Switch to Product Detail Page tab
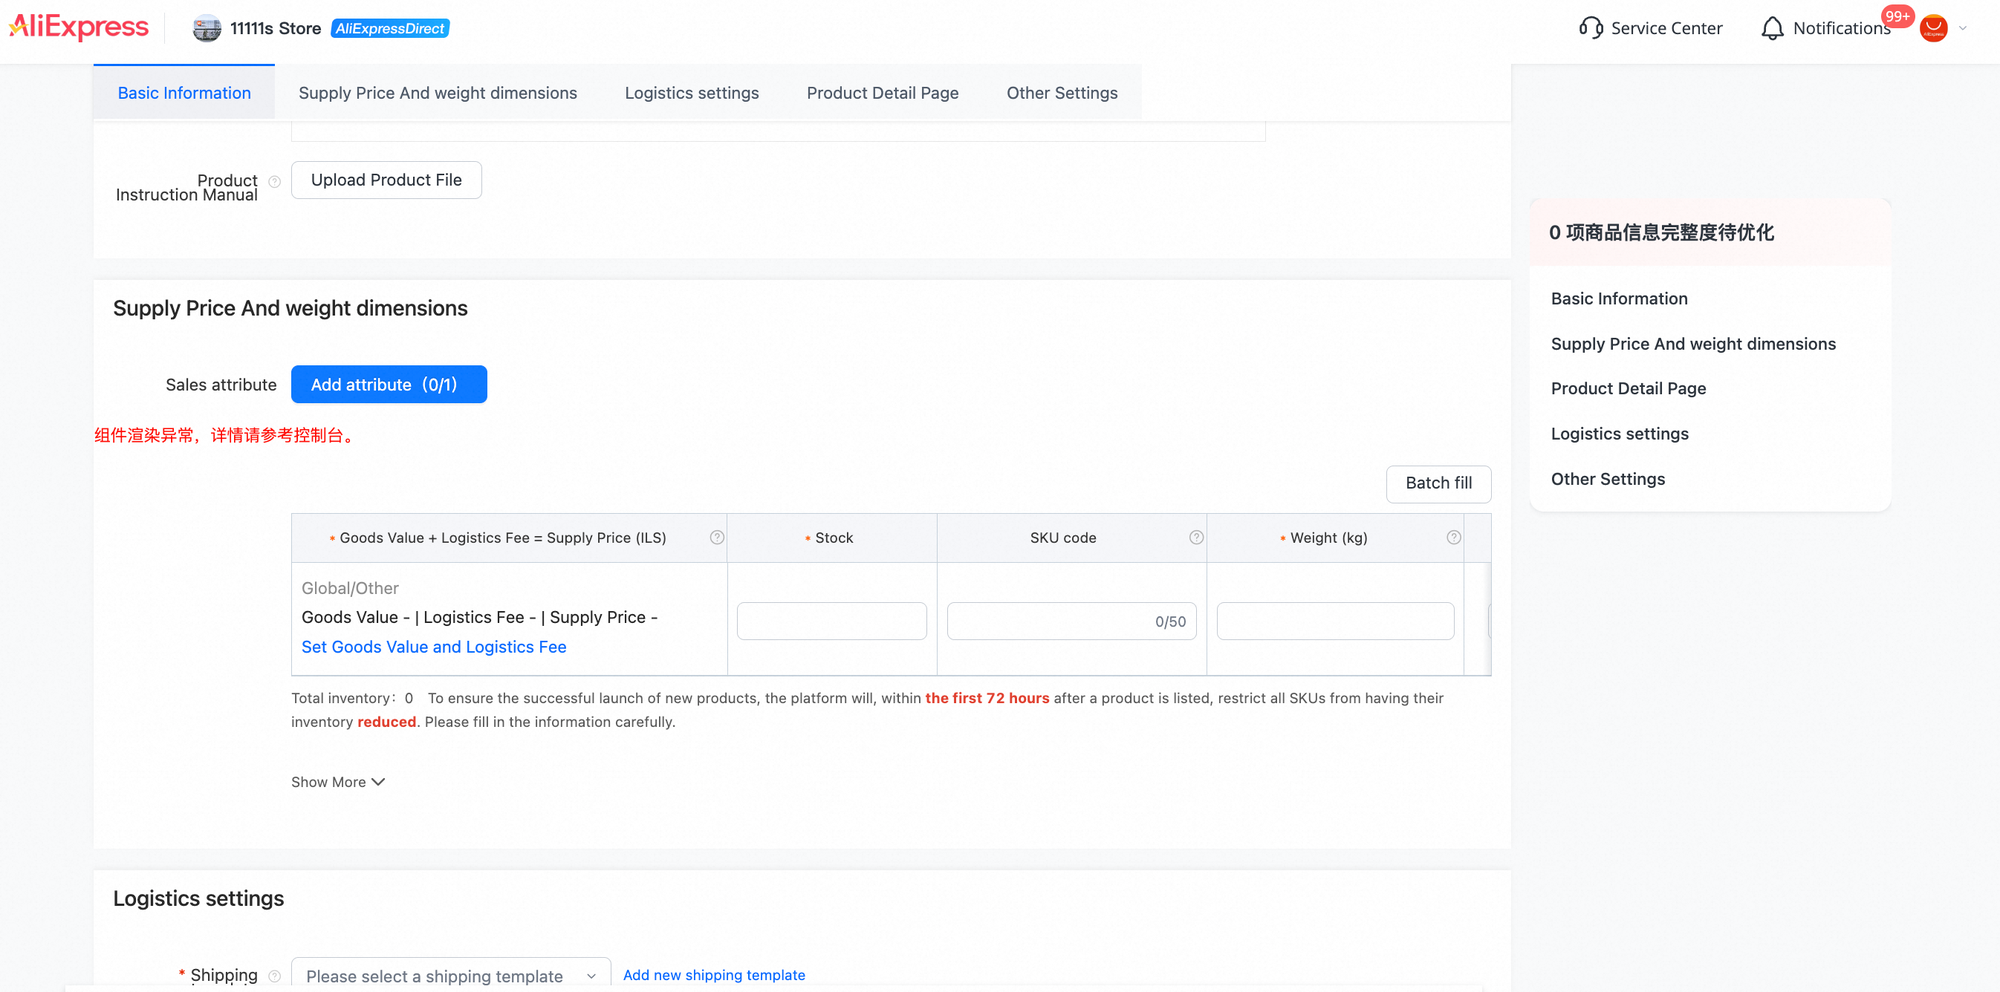The height and width of the screenshot is (992, 2000). tap(883, 93)
